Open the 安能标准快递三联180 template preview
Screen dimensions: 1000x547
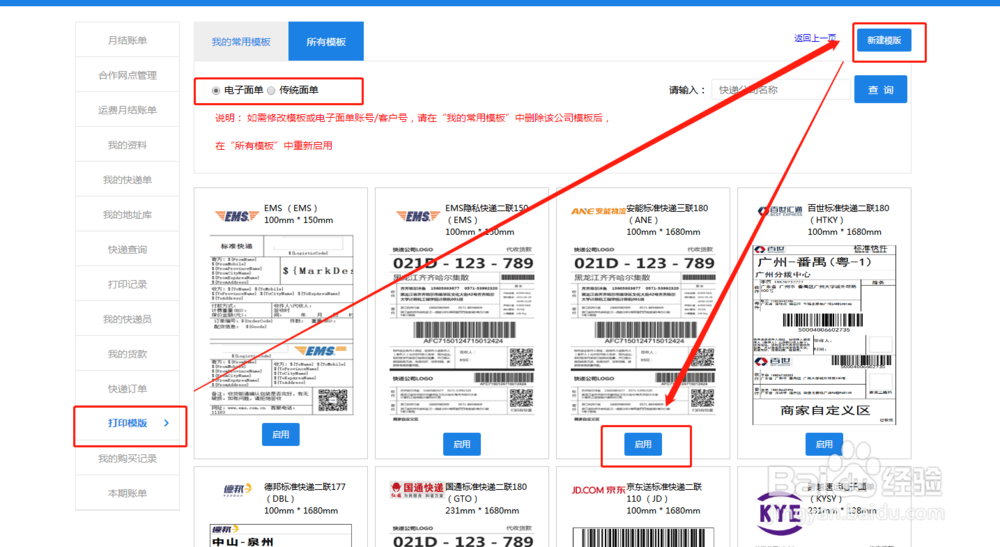click(x=643, y=333)
